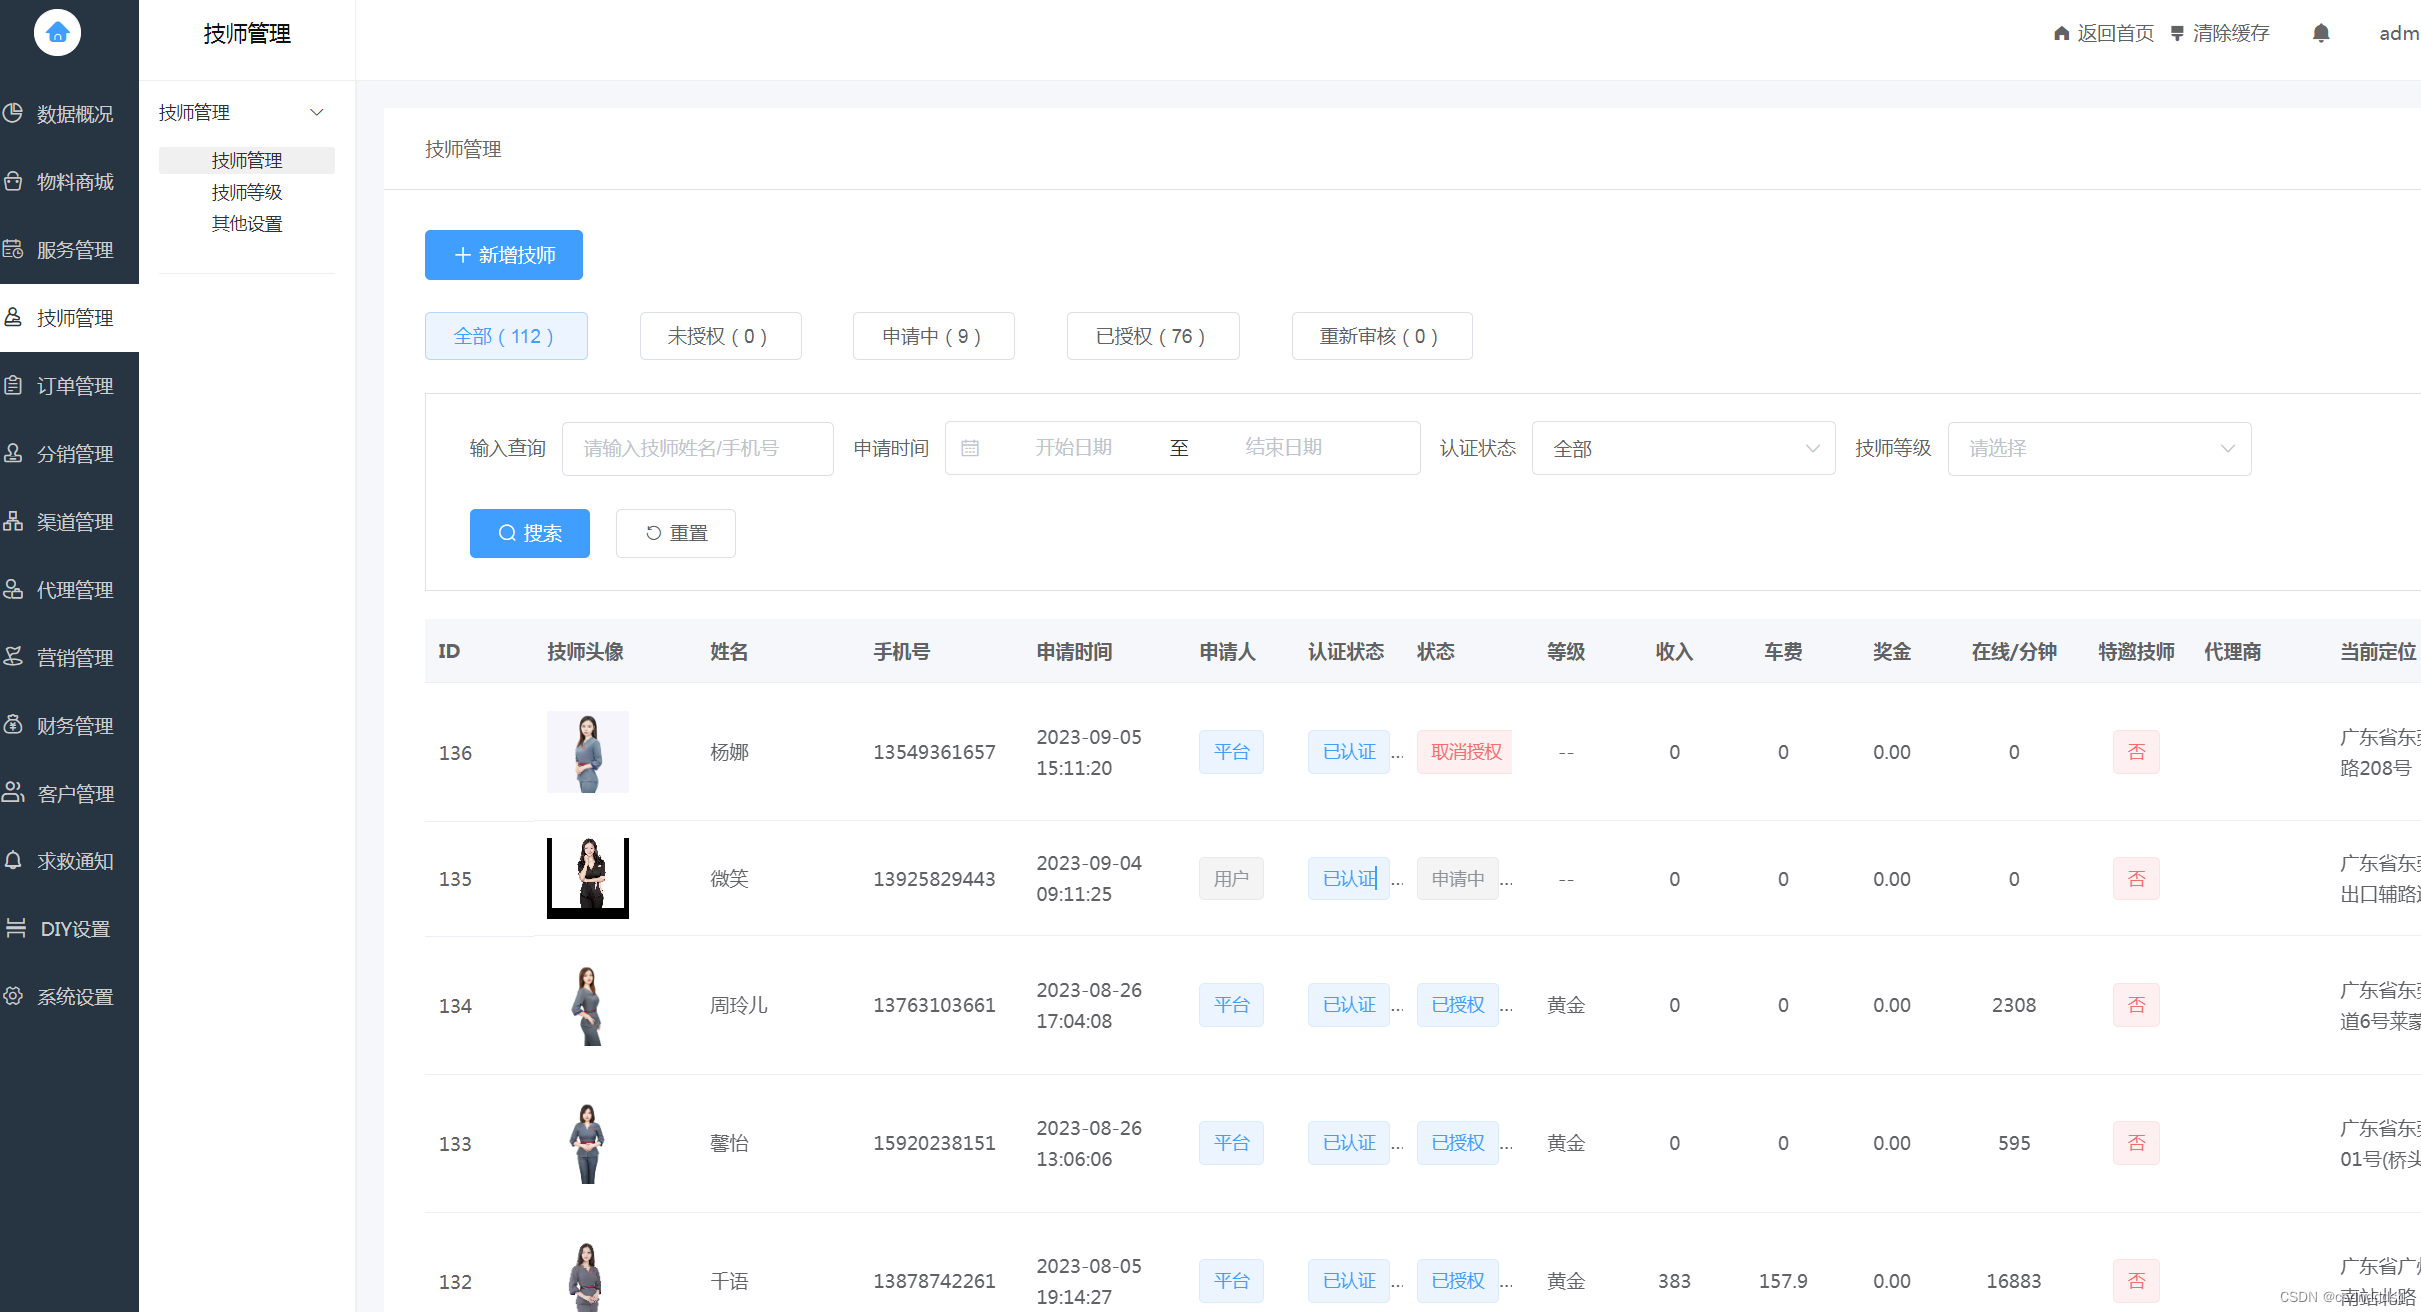
Task: Switch to 重新审核 (0) tab
Action: tap(1381, 336)
